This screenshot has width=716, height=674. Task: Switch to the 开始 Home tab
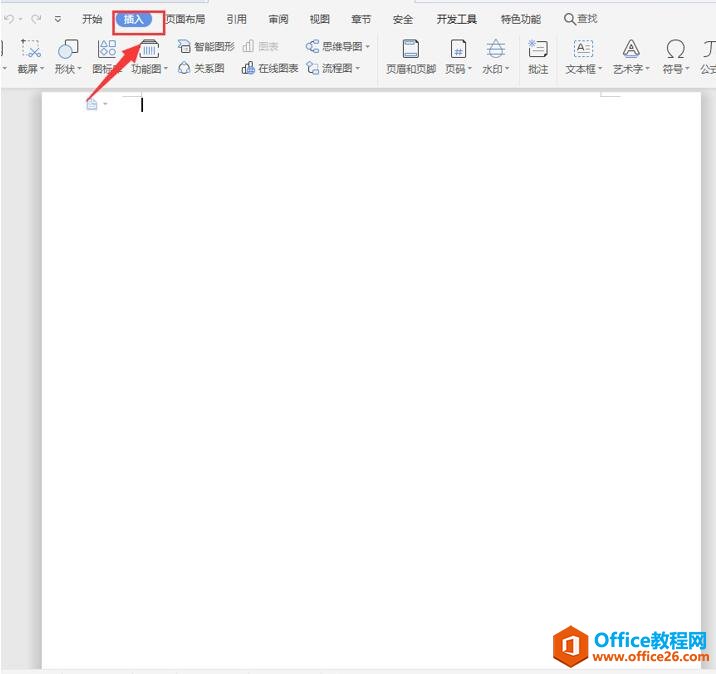pos(92,19)
